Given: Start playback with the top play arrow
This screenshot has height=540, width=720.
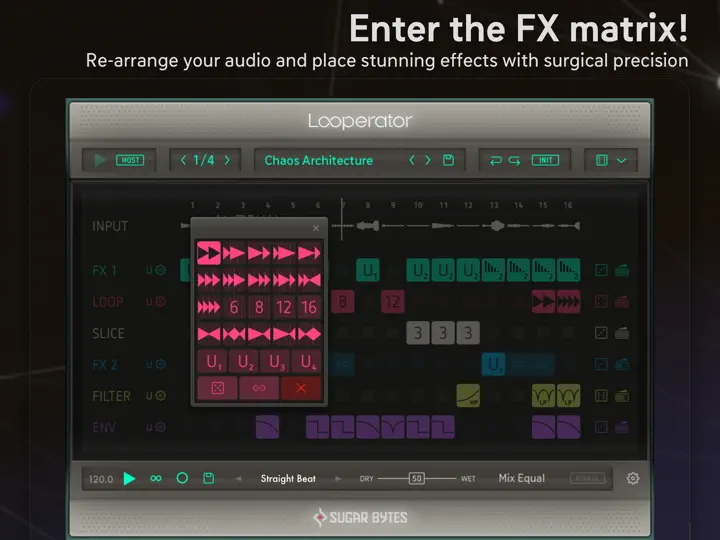Looking at the screenshot, I should pos(100,160).
